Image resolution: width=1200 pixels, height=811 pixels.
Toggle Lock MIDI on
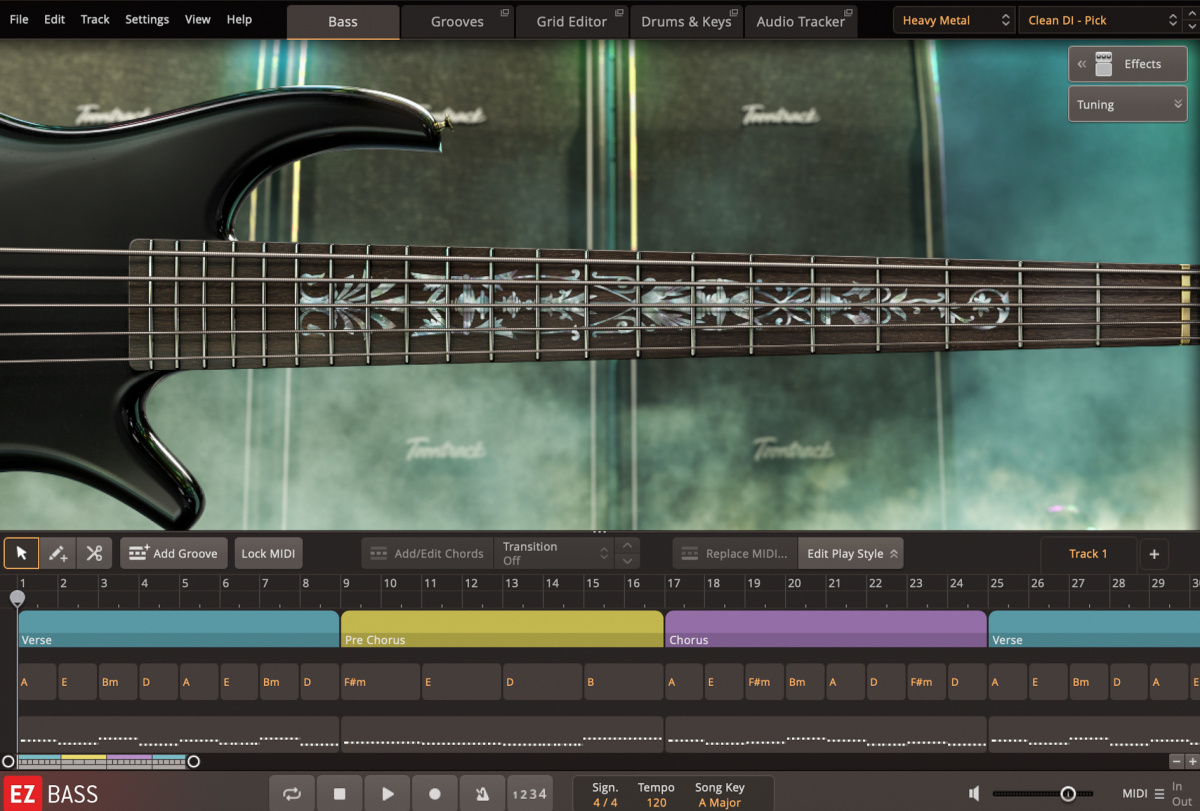click(x=268, y=553)
